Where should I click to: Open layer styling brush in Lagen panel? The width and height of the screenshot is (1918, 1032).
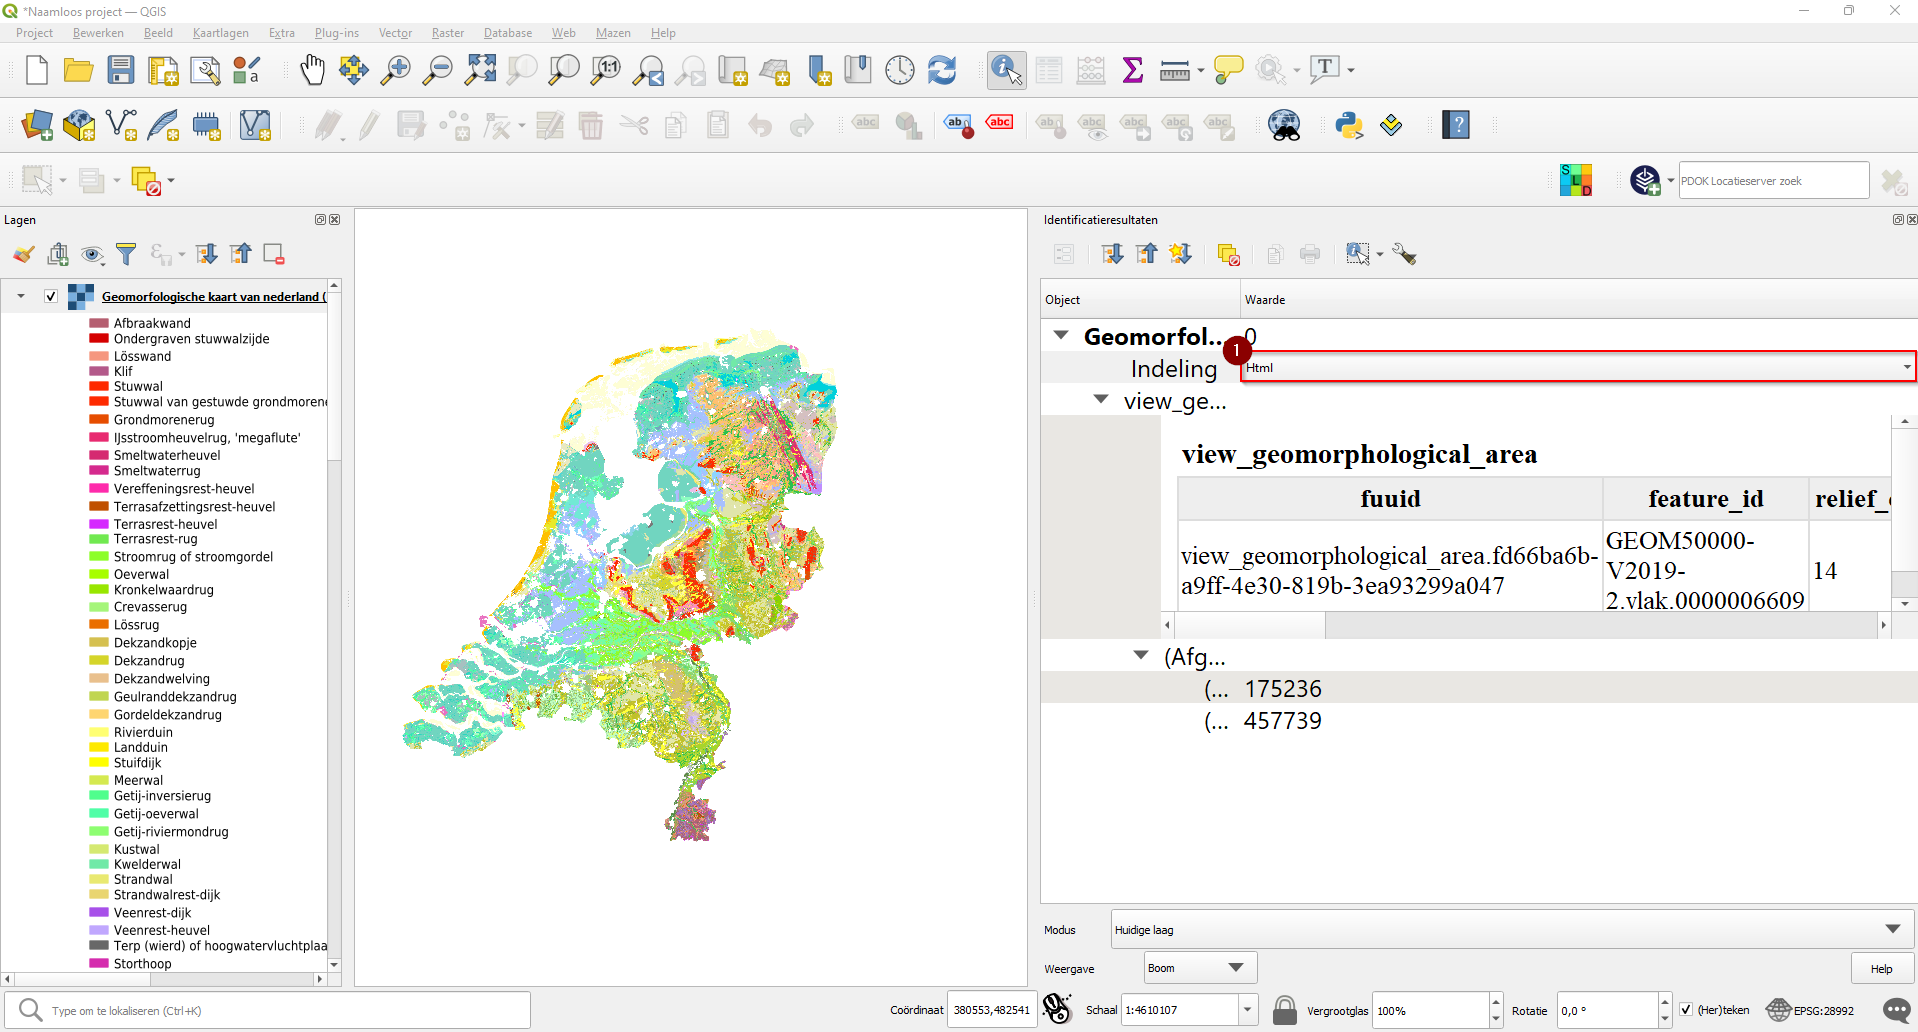(x=24, y=254)
